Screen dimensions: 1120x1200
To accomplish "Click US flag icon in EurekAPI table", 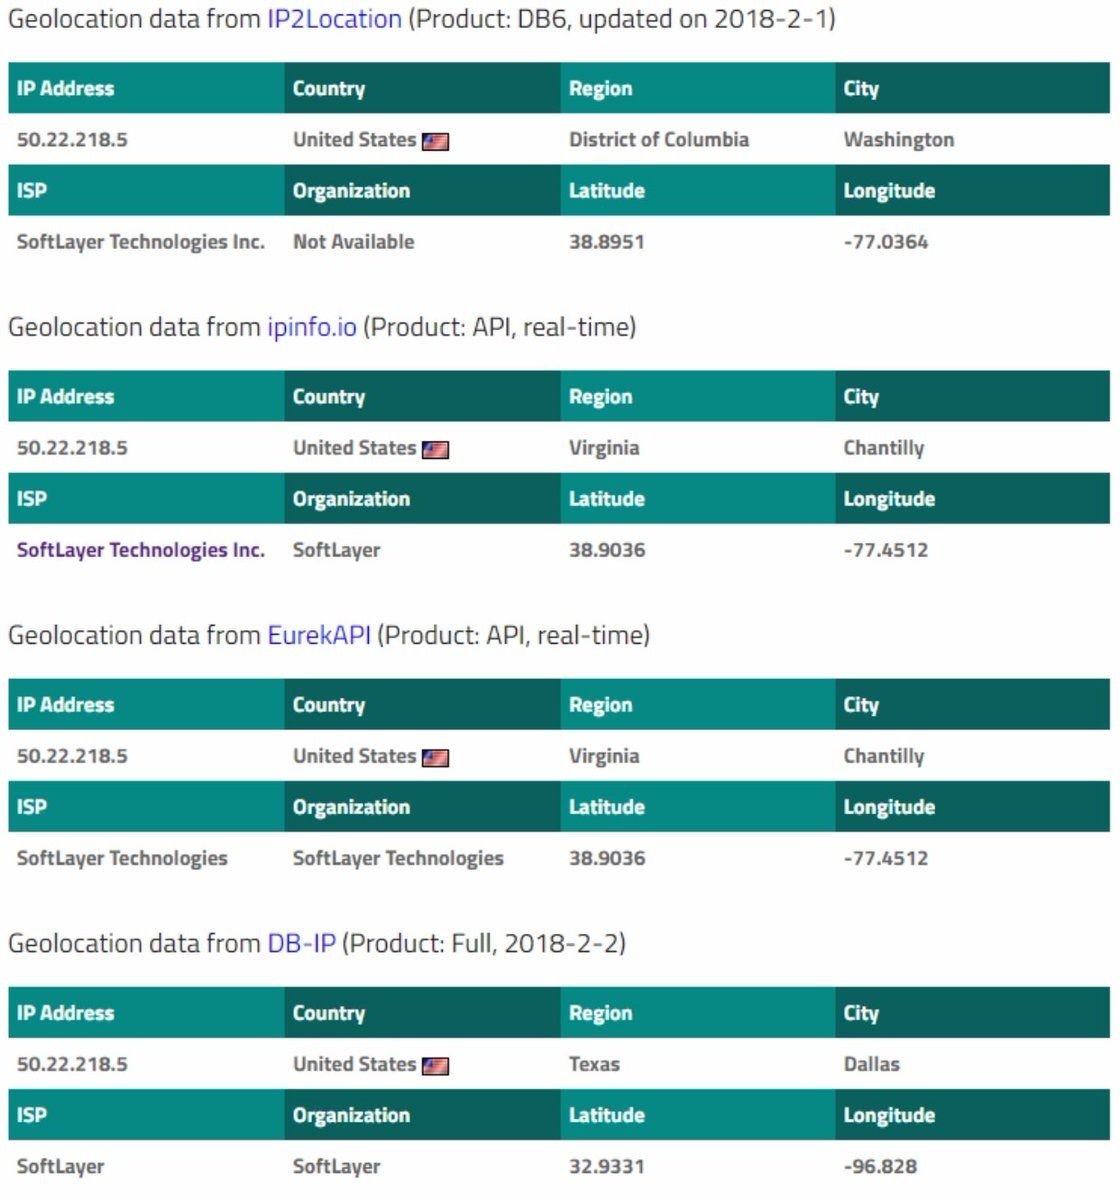I will (x=435, y=758).
